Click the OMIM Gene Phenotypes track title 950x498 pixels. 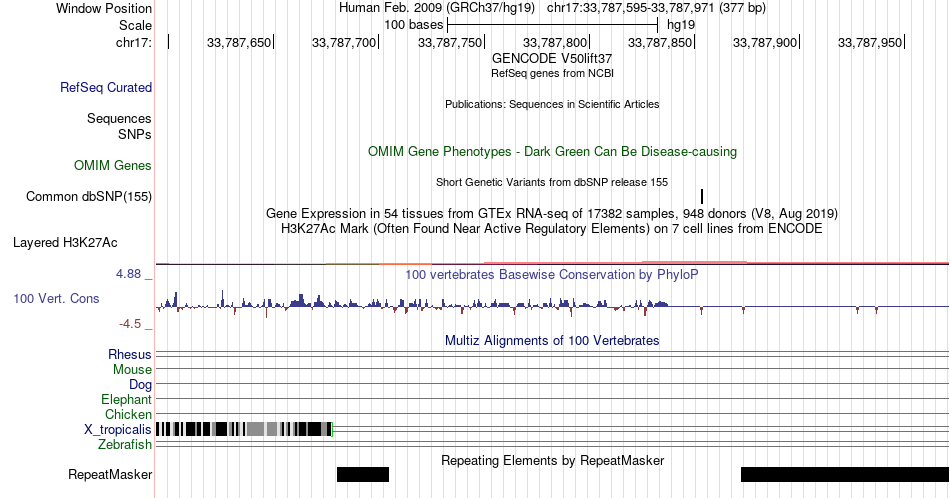coord(553,151)
